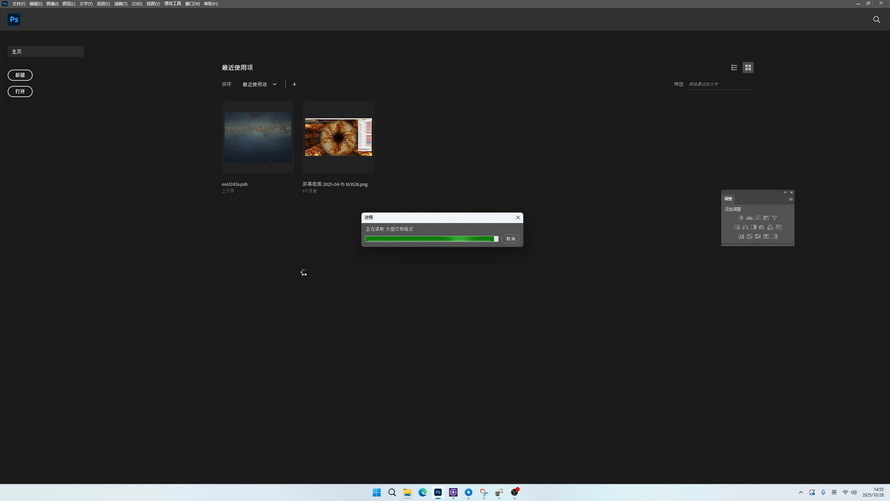Add a Levels adjustment

pos(749,218)
